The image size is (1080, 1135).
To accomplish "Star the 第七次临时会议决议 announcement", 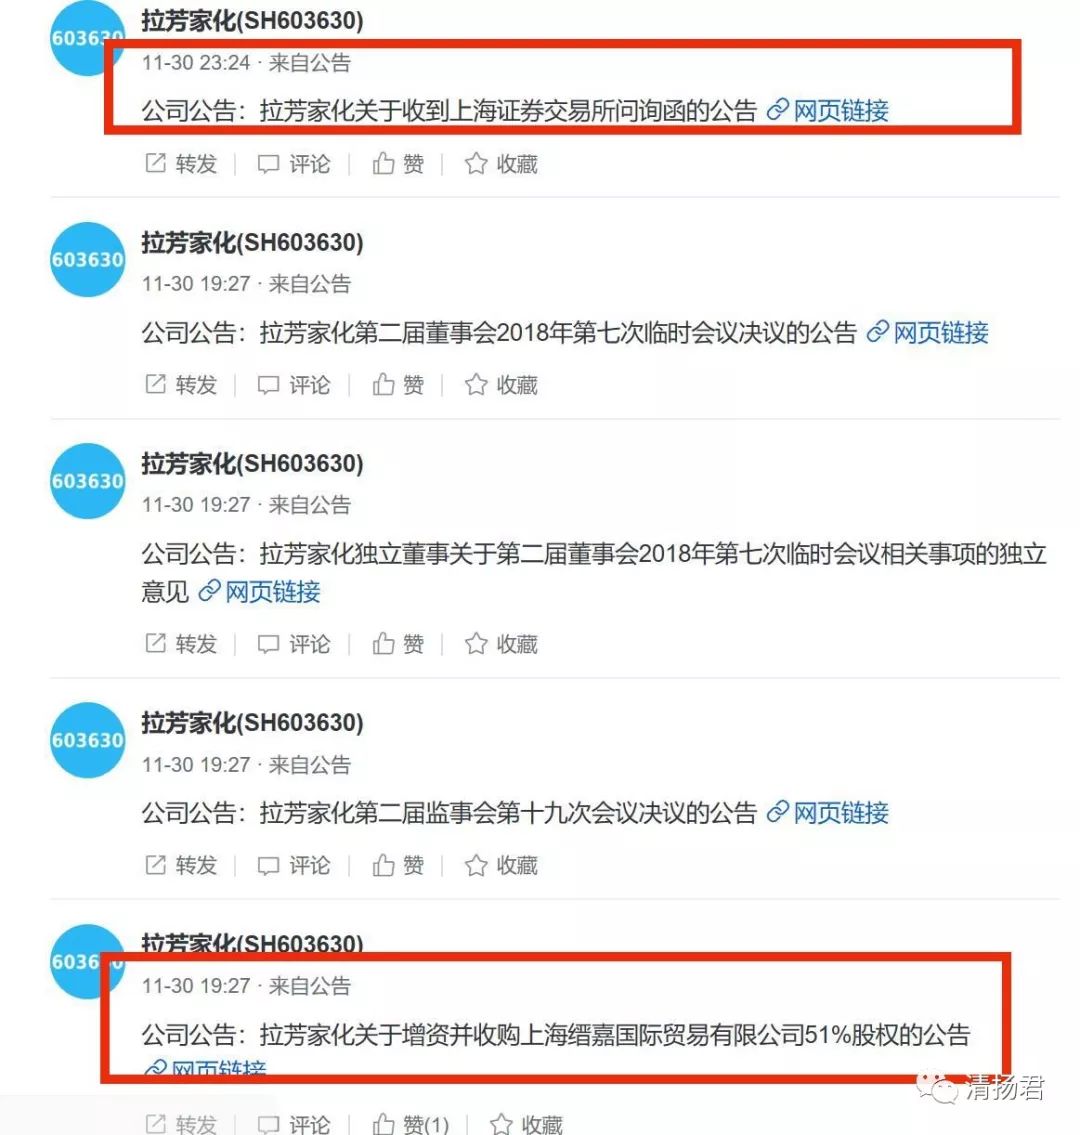I will (501, 384).
